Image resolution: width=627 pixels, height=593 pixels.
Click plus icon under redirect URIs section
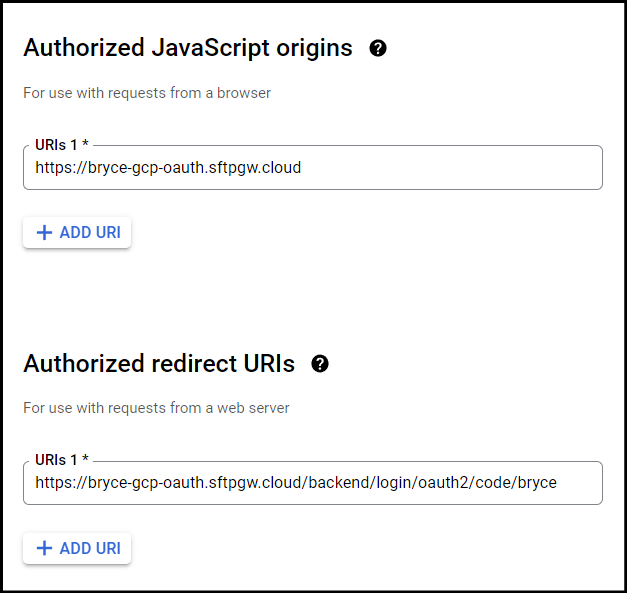[x=44, y=548]
